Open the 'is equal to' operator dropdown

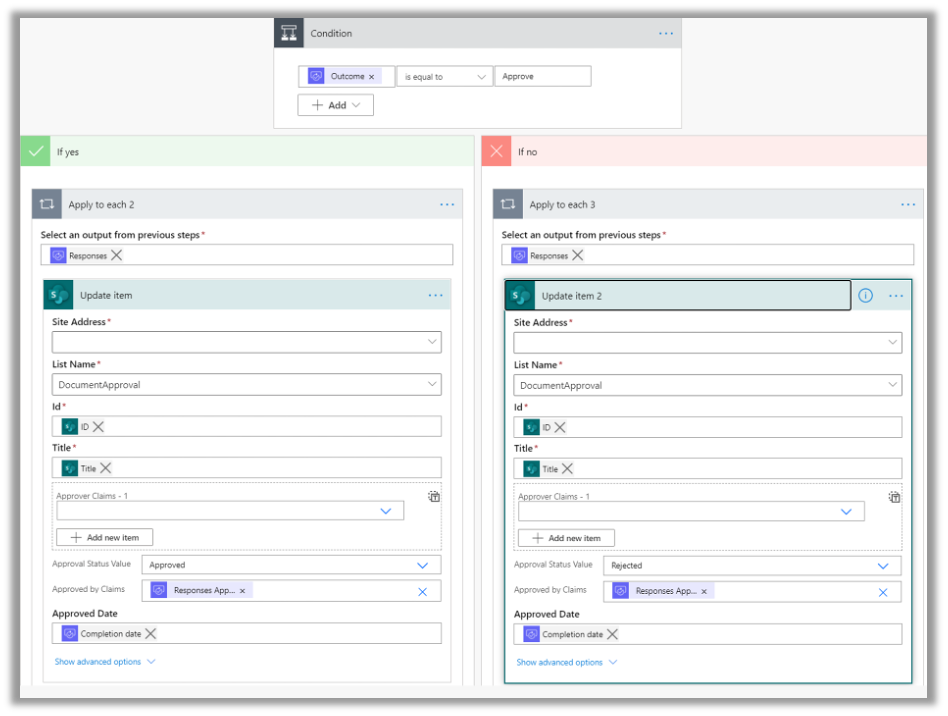coord(444,77)
